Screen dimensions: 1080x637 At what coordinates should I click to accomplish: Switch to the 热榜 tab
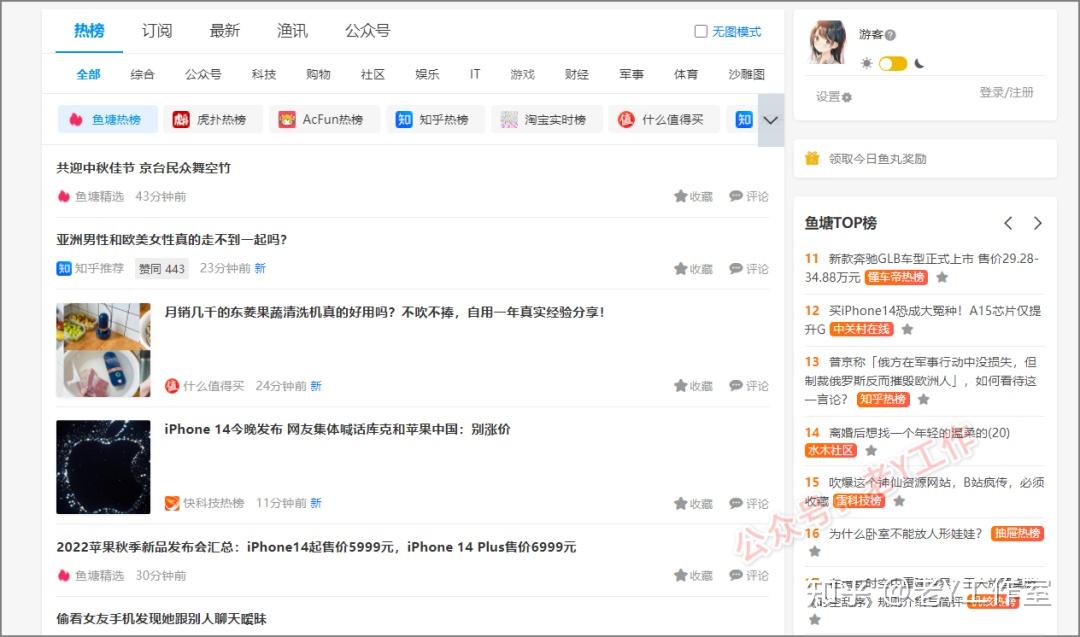(90, 30)
